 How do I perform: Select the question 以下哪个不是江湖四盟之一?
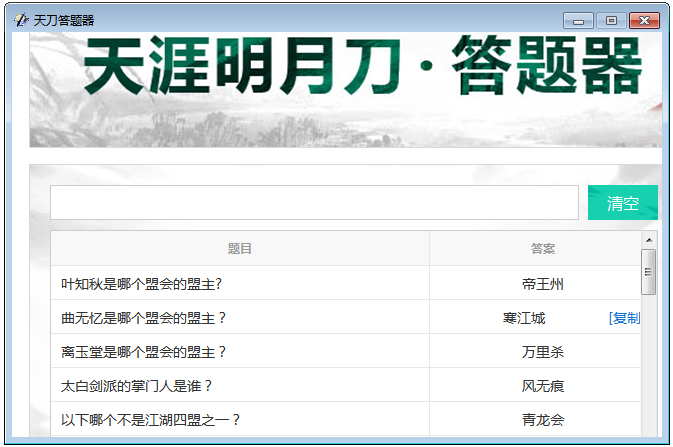click(151, 420)
